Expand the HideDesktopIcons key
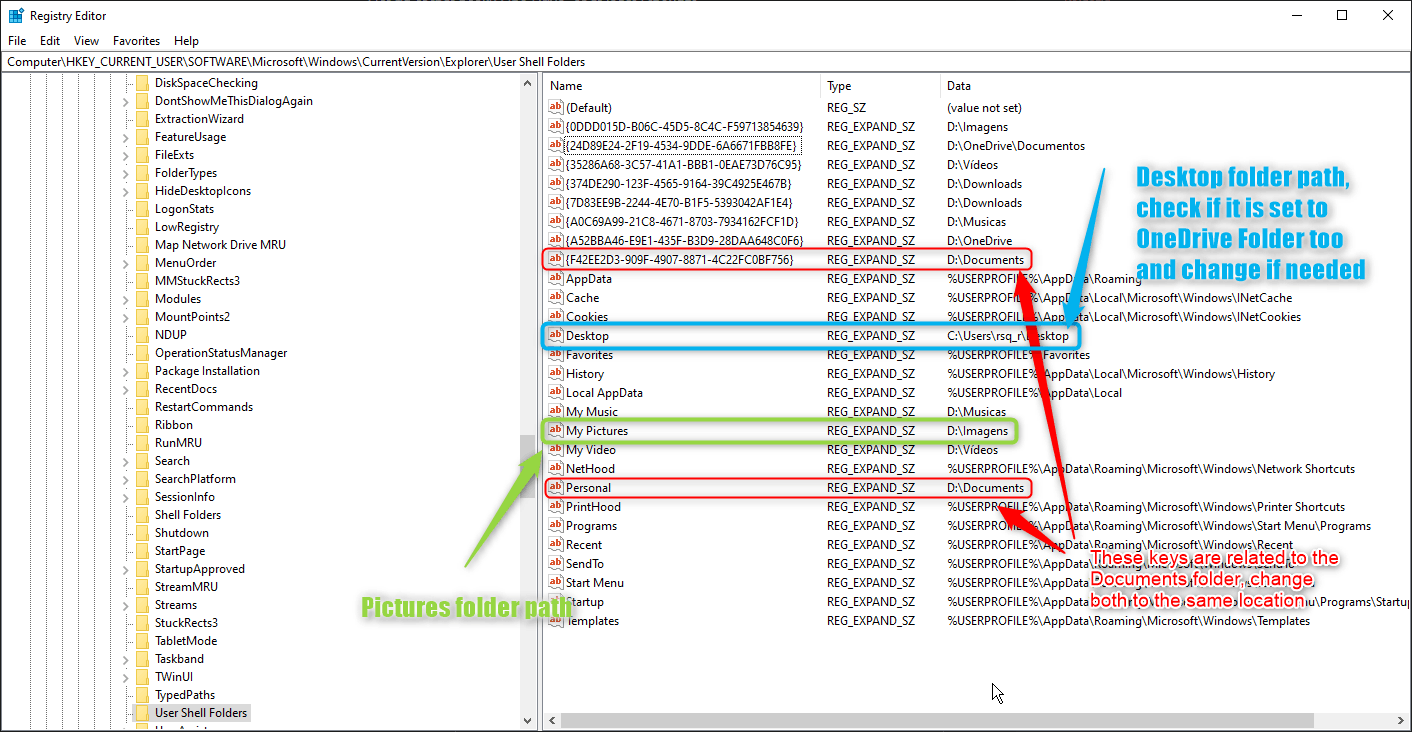1412x732 pixels. [x=126, y=191]
